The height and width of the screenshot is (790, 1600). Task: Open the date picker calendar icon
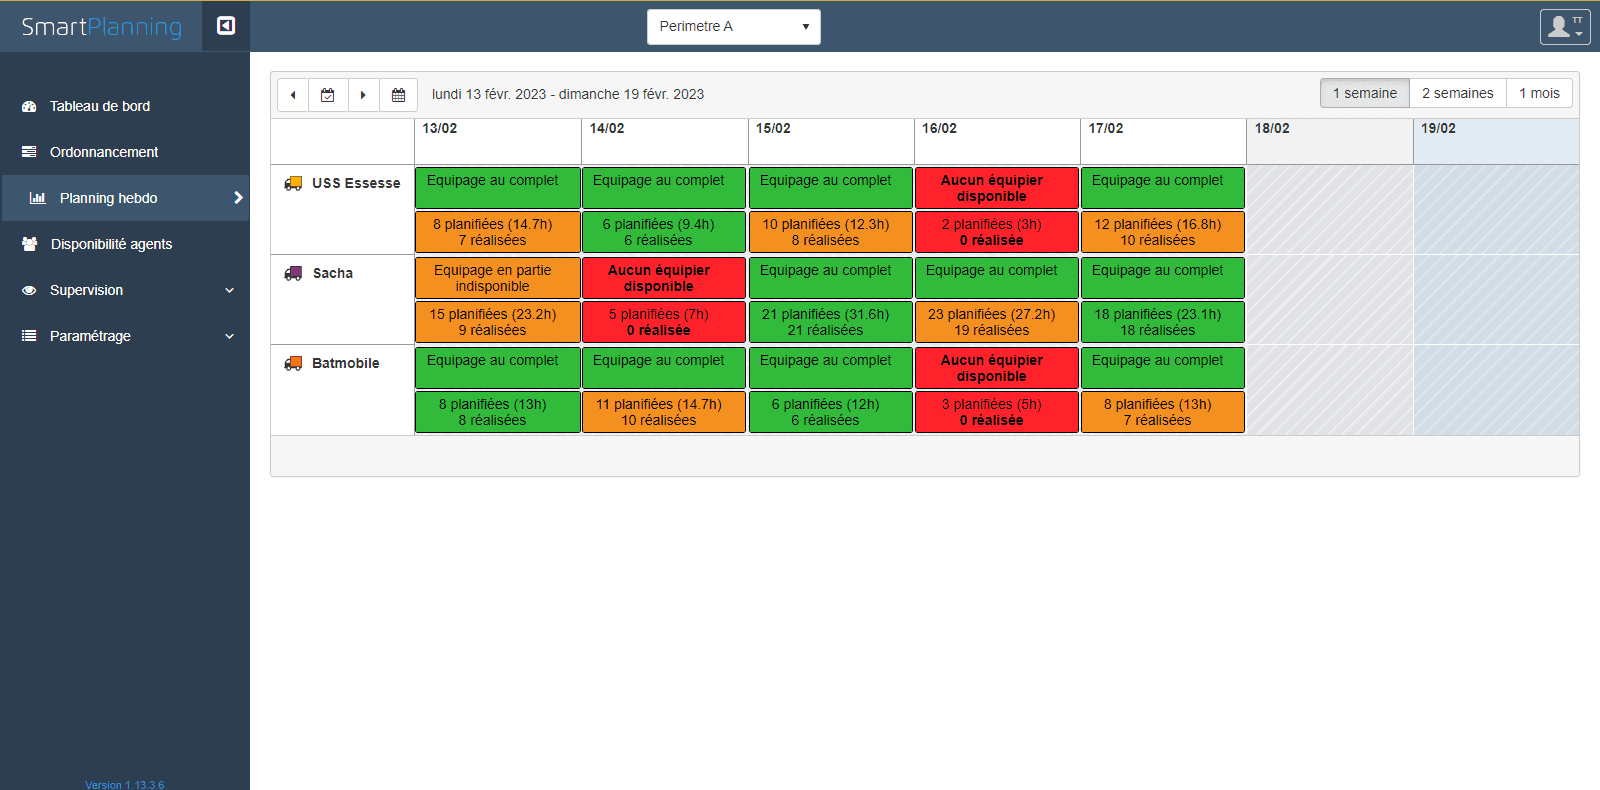(x=398, y=95)
